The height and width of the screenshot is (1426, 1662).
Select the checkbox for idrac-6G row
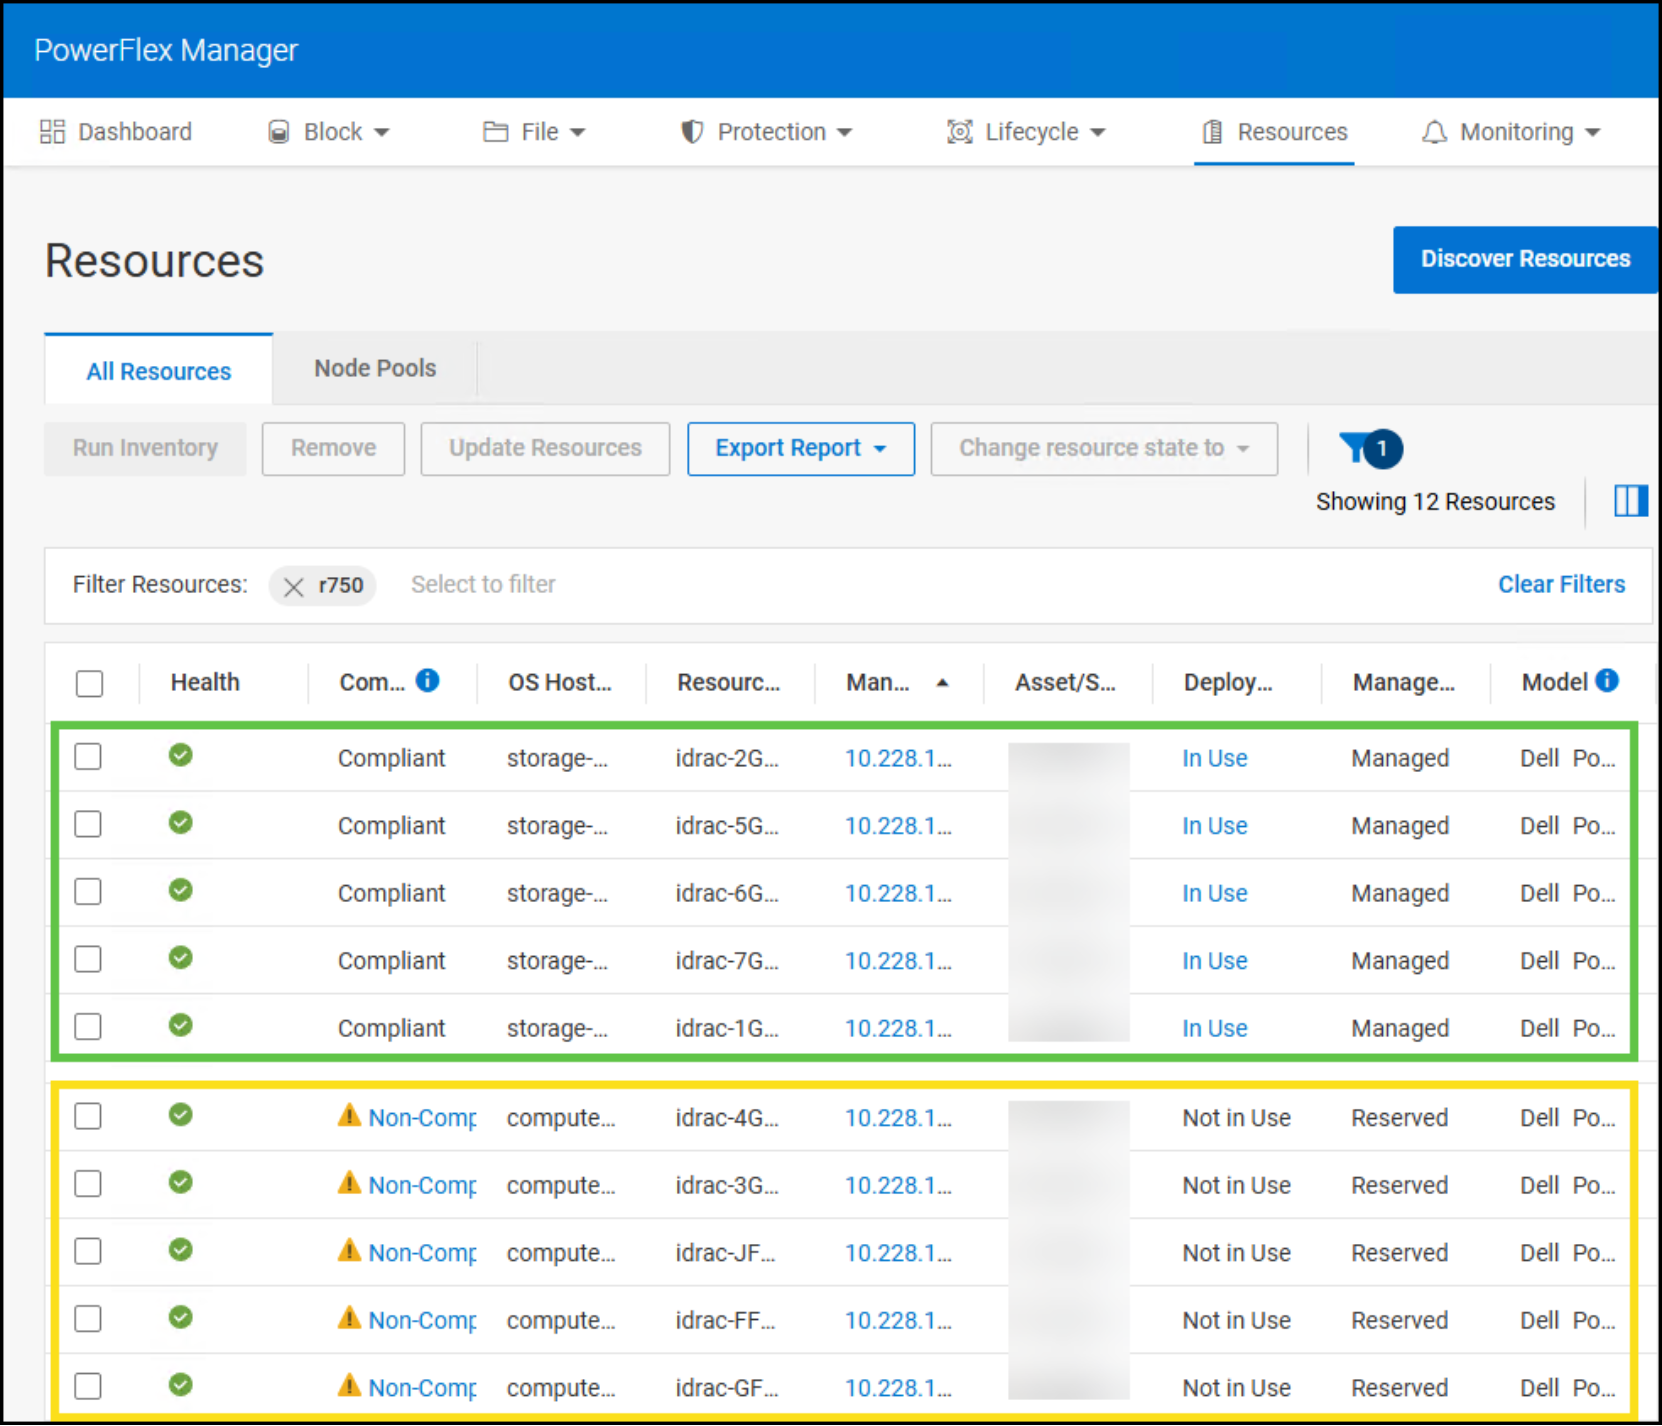pos(88,892)
